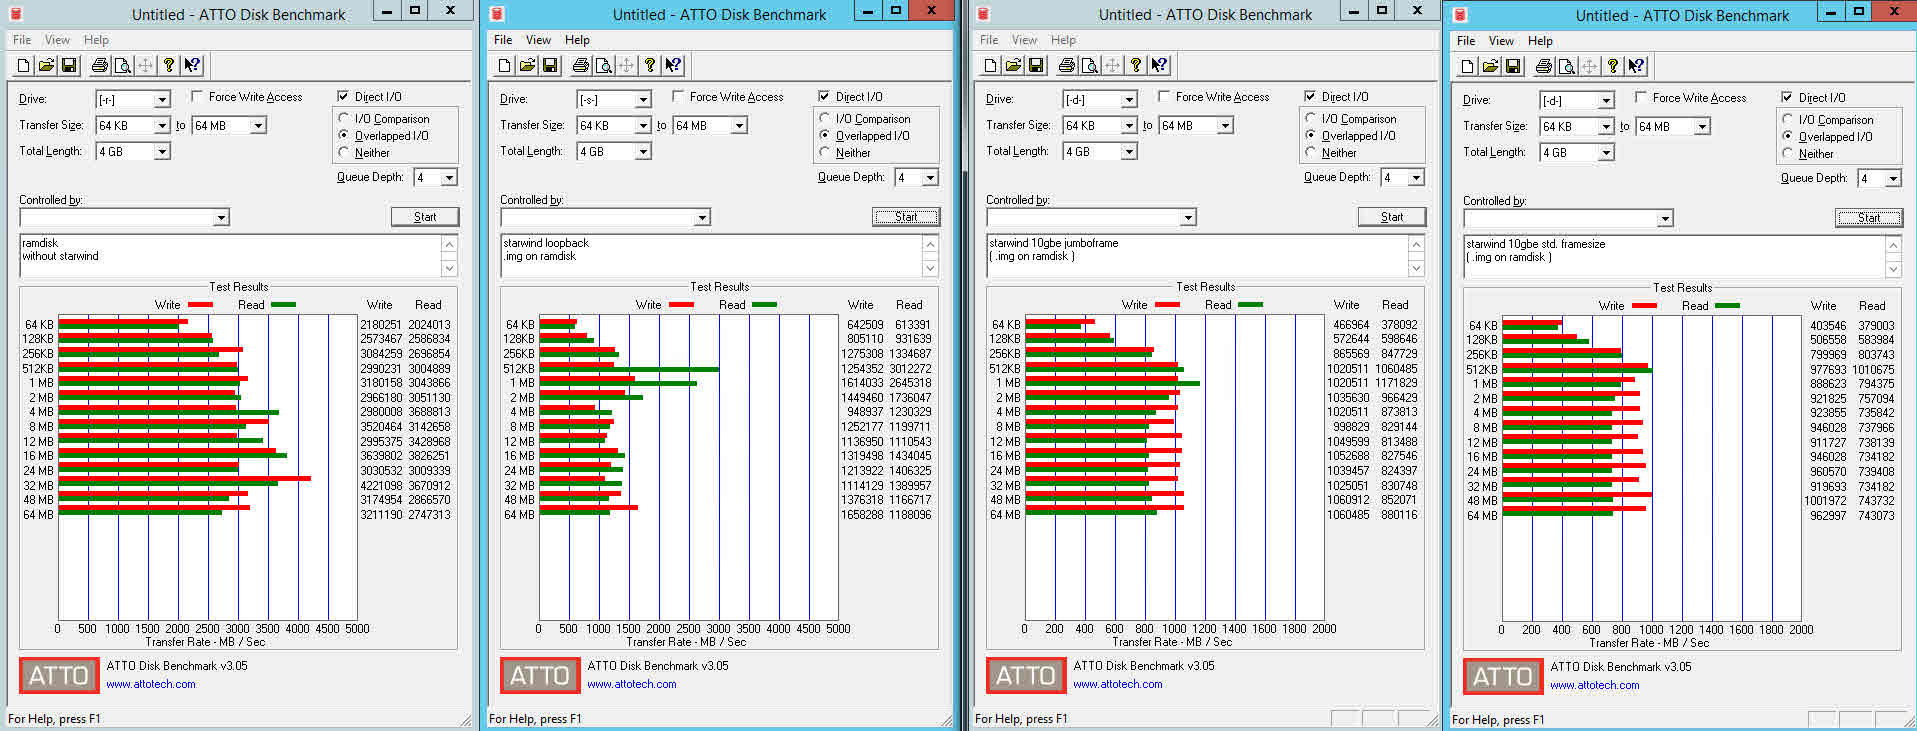Screen dimensions: 1917x731
Task: Open Total Length dropdown in 10gbe std. framesize window
Action: [x=1606, y=152]
